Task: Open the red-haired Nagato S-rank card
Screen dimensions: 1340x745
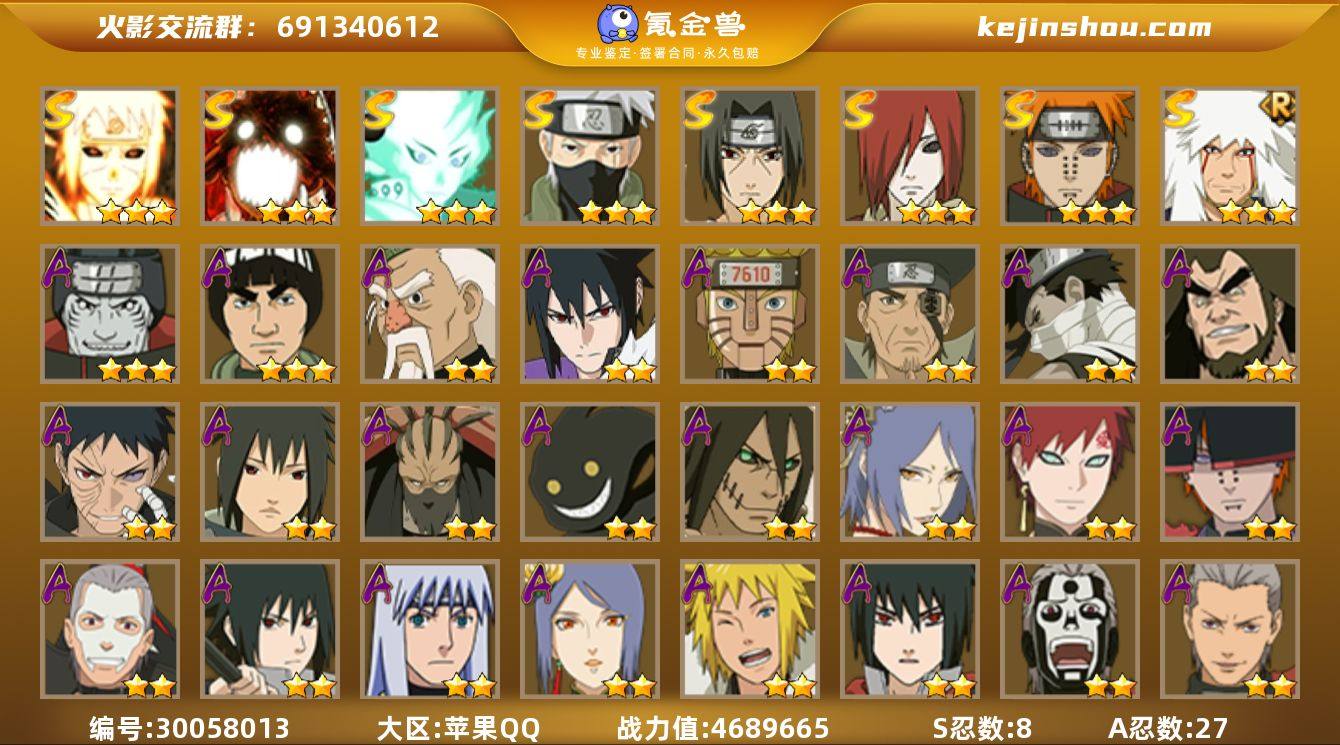Action: click(x=910, y=156)
